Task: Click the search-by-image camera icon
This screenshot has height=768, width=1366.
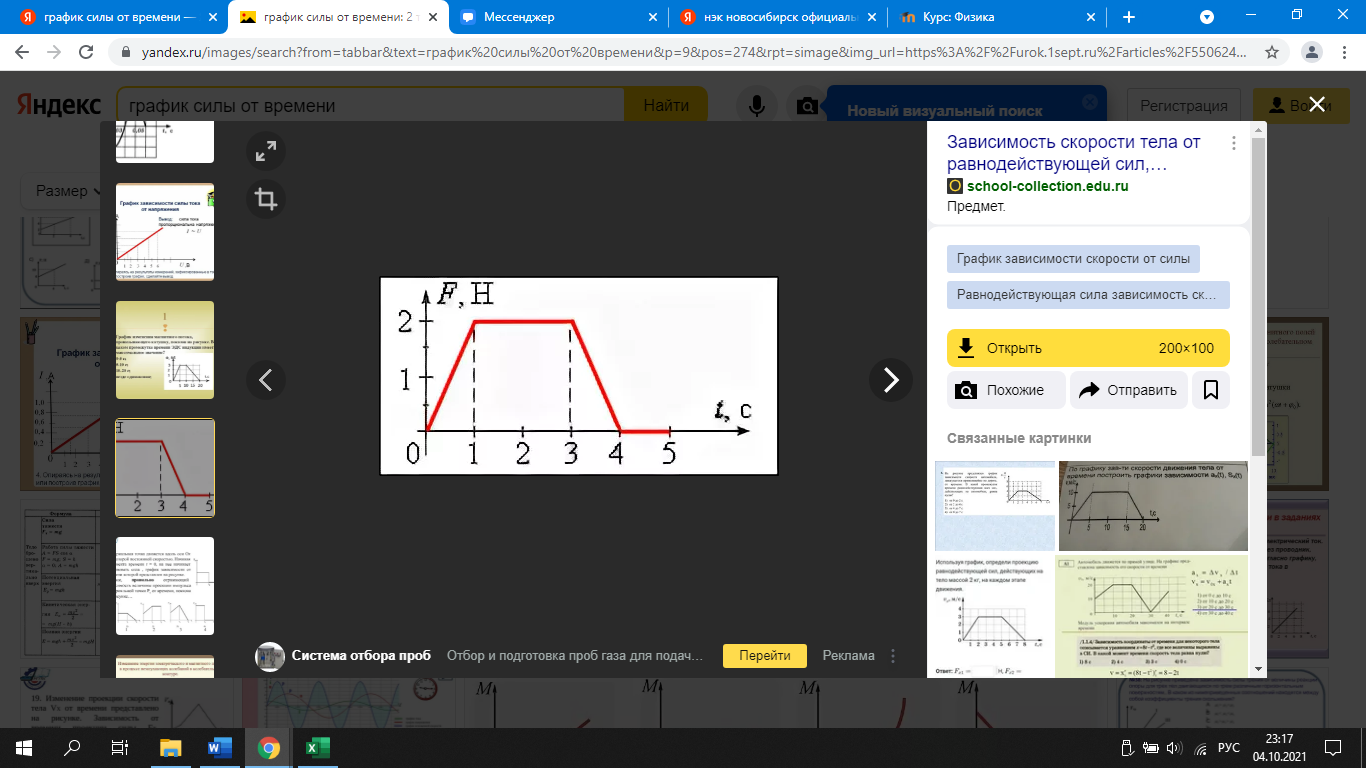Action: (805, 106)
